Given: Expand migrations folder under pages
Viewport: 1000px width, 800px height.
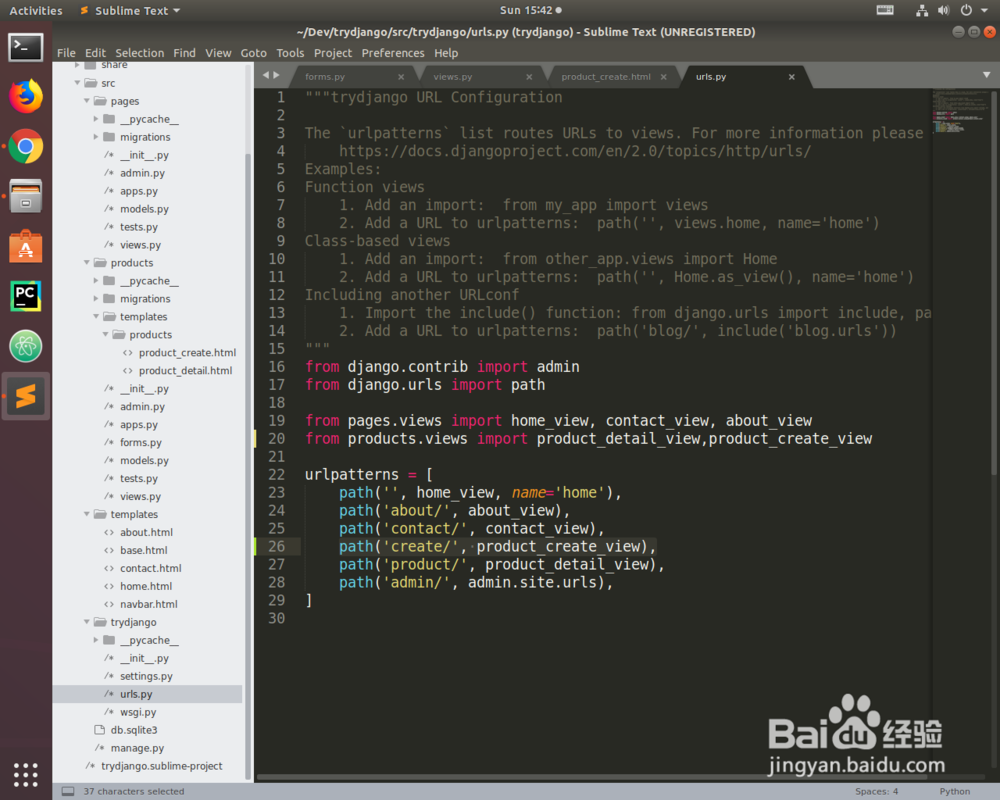Looking at the screenshot, I should click(x=96, y=137).
